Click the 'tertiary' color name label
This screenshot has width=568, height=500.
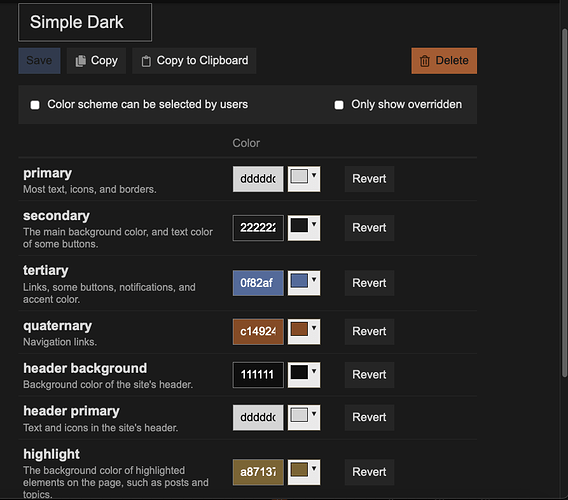46,271
